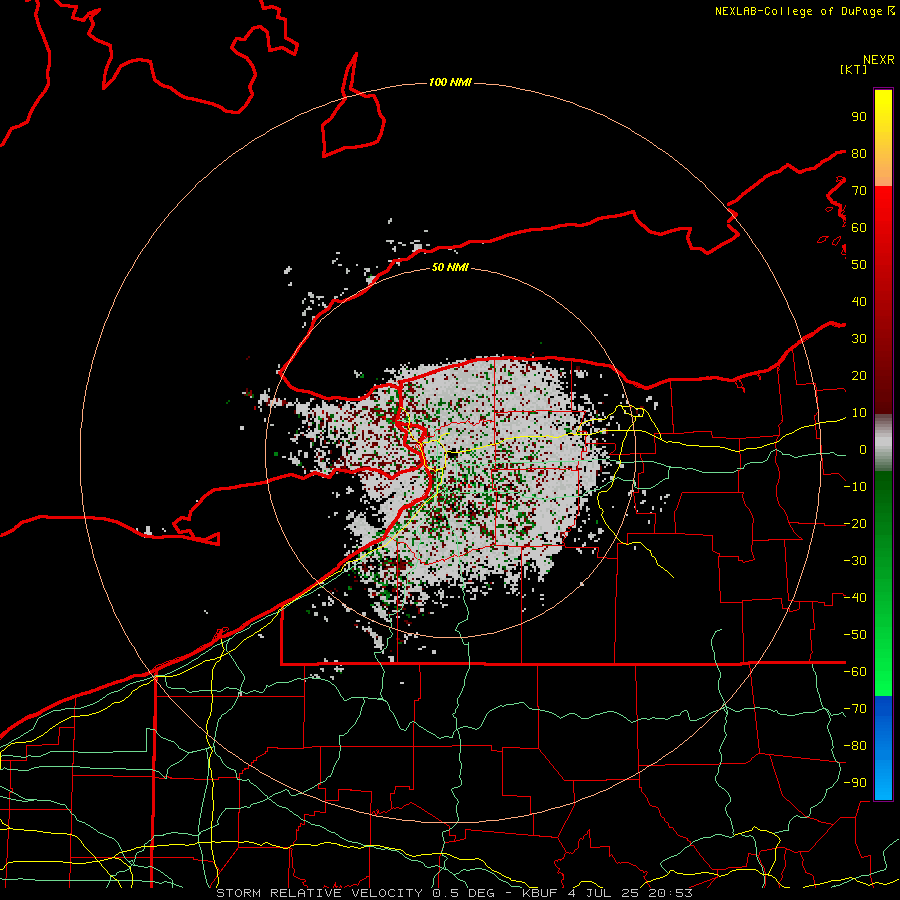Click the [KT] units label
This screenshot has height=900, width=900.
tap(853, 69)
